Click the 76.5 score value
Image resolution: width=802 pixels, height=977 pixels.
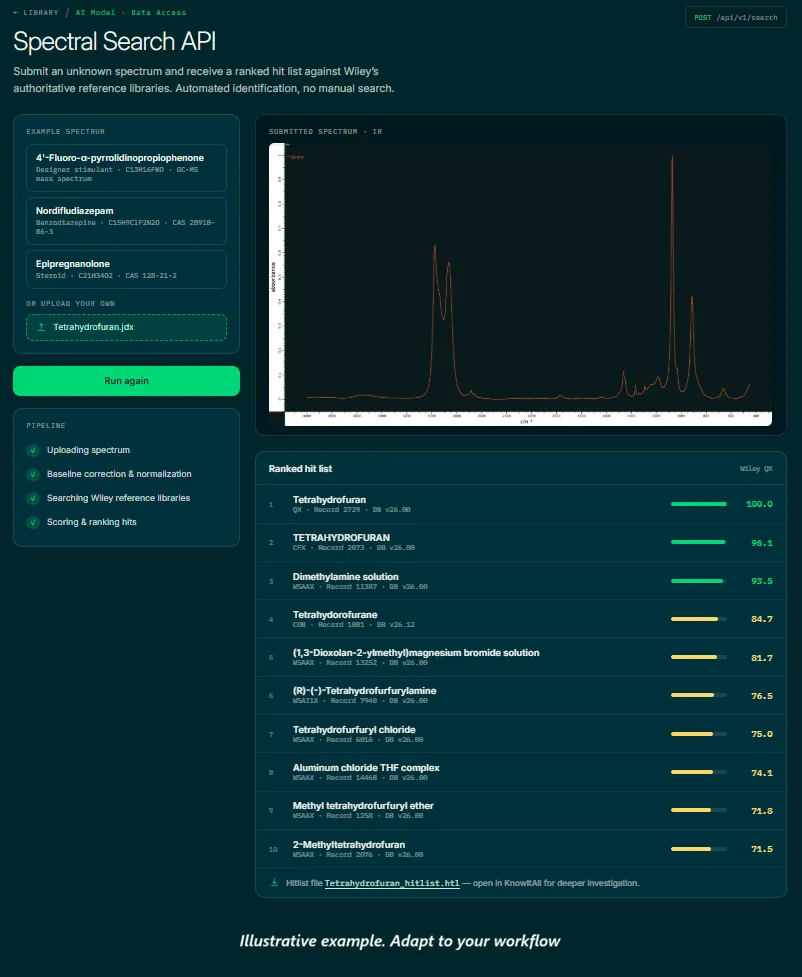click(761, 695)
